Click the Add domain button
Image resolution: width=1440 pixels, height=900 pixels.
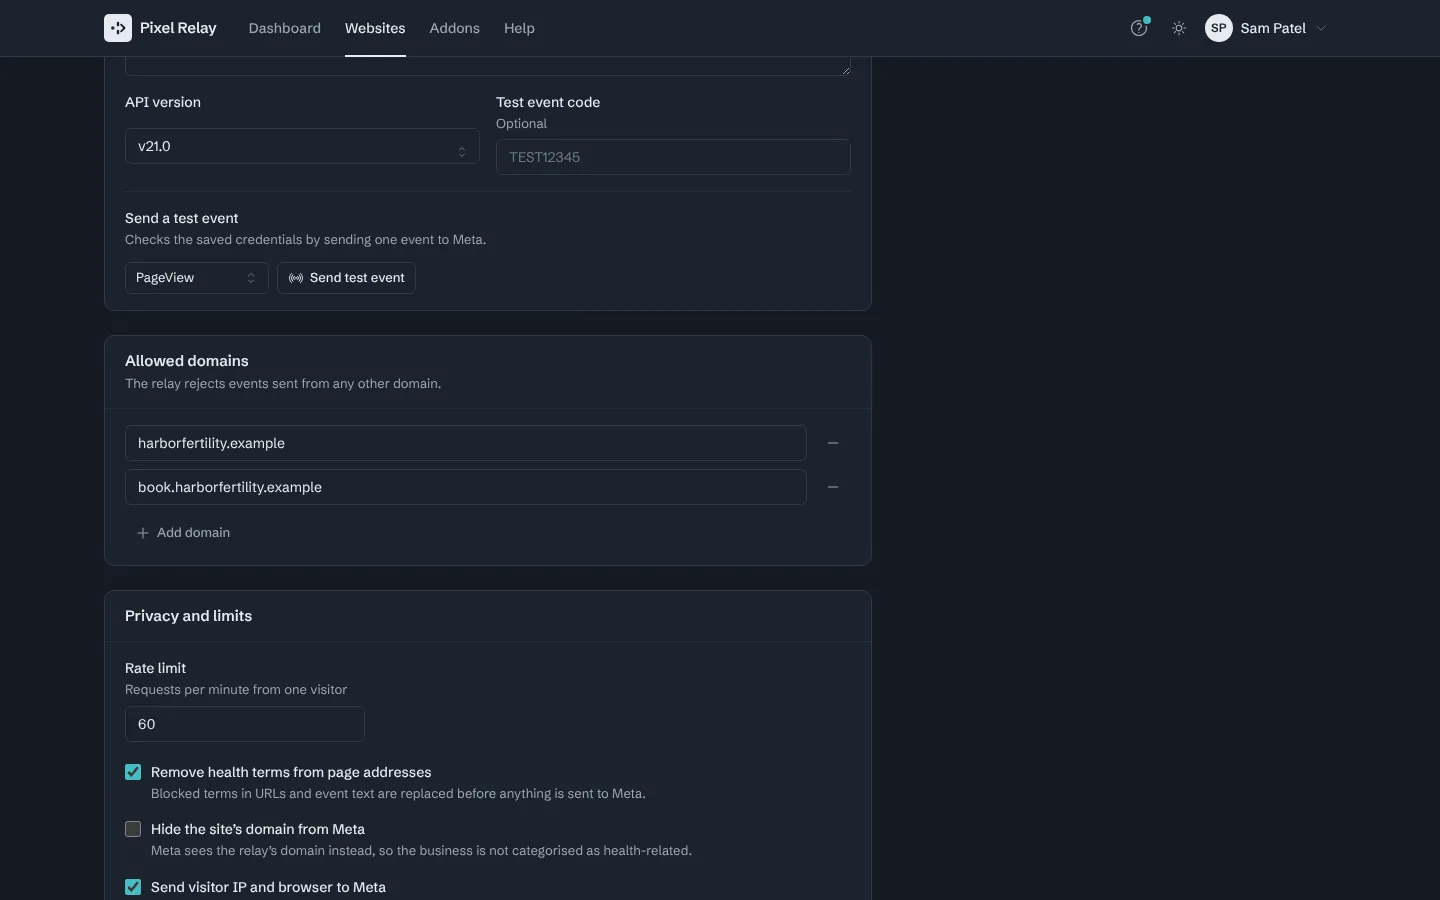point(183,533)
